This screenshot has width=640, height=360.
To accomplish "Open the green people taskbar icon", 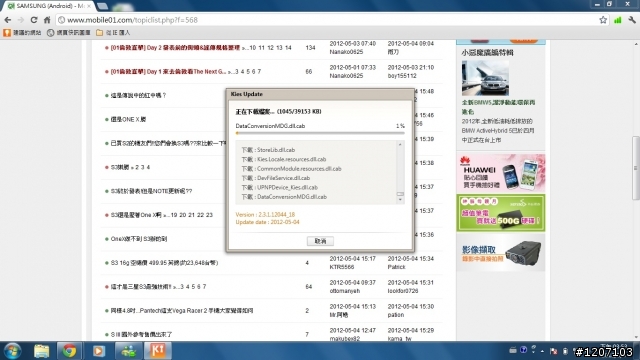I will click(128, 351).
